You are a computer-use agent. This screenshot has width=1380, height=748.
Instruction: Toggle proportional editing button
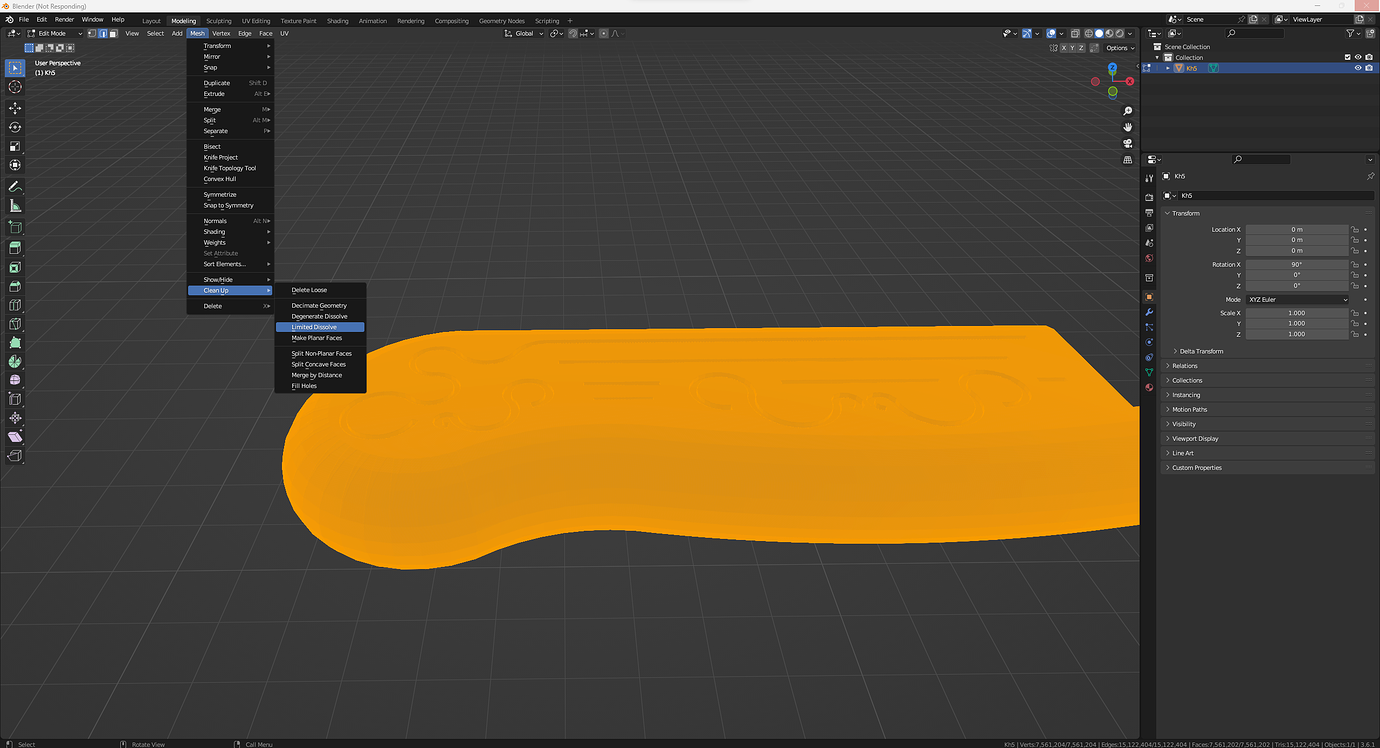606,33
